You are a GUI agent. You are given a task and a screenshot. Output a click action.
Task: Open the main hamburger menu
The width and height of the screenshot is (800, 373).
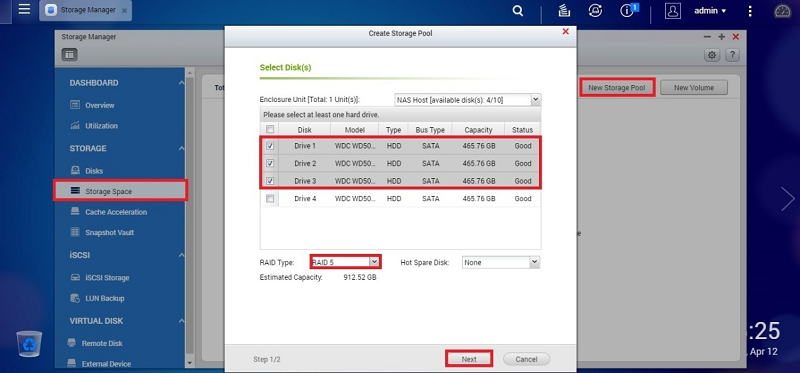[x=24, y=10]
